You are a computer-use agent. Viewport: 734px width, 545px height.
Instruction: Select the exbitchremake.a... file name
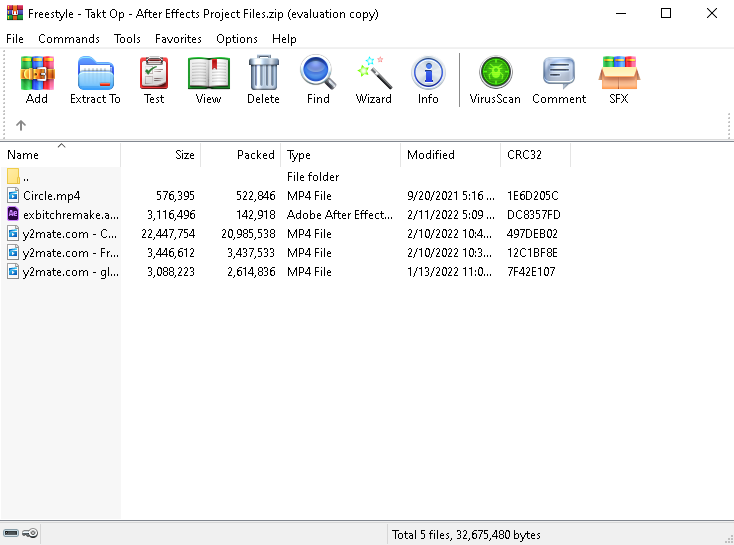tap(71, 215)
